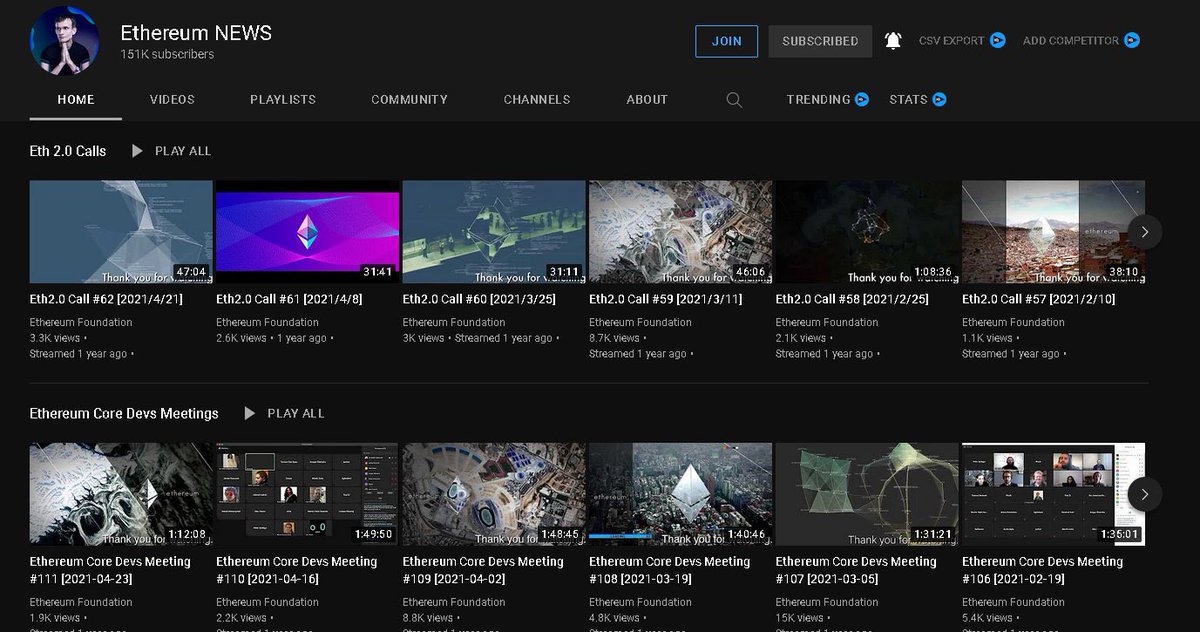
Task: Click title Eth2.0 Call #59 [2021/3/11]
Action: coord(666,299)
